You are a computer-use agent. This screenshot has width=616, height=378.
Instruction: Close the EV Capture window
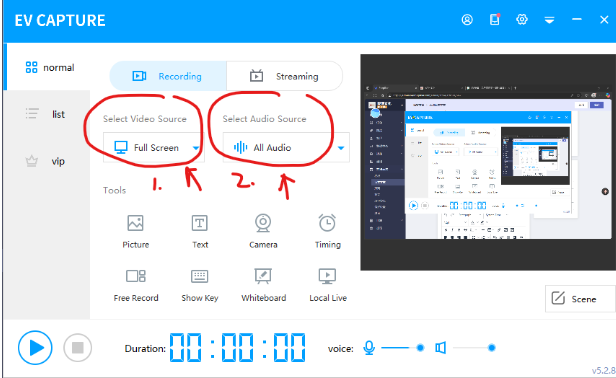coord(604,20)
